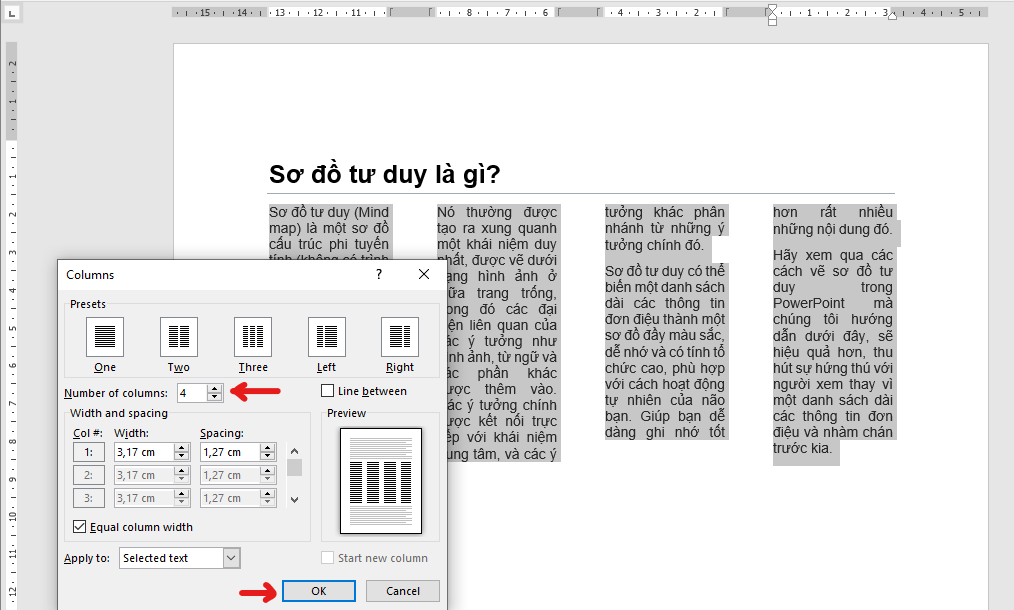Choose the Two columns preset icon

[x=179, y=335]
